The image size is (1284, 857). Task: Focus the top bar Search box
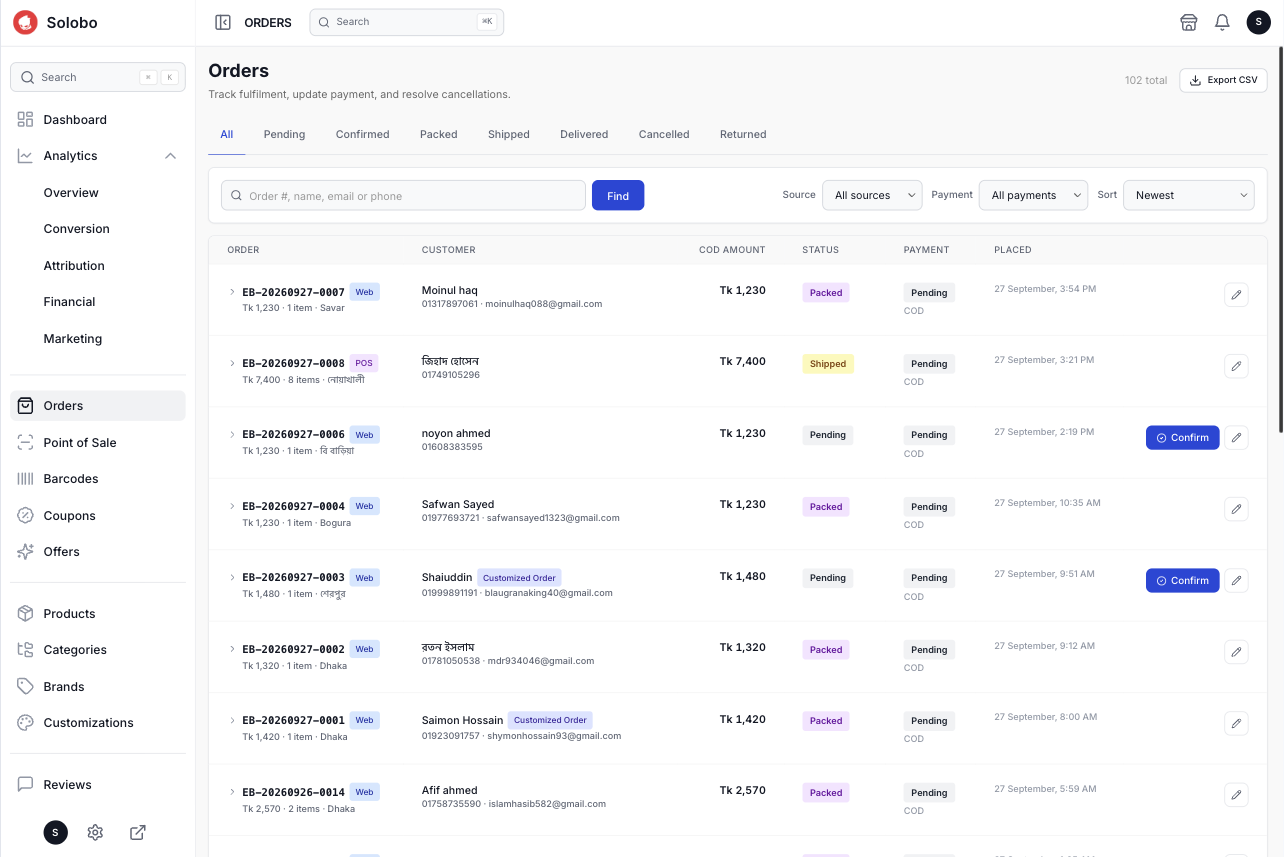406,22
